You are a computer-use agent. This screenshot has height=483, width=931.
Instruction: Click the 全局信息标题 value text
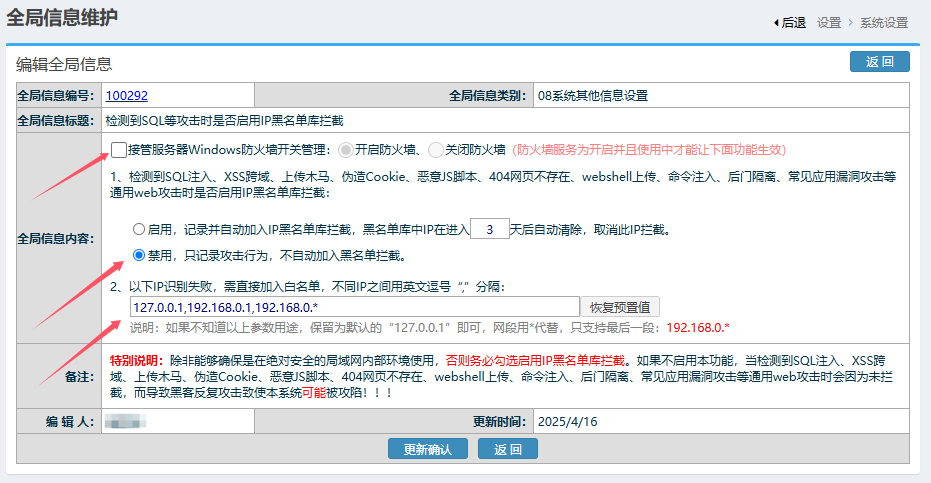224,120
